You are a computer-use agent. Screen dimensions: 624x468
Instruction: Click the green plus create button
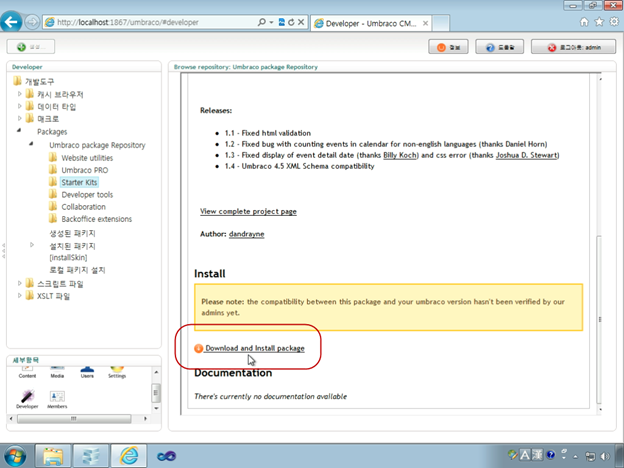click(x=31, y=47)
